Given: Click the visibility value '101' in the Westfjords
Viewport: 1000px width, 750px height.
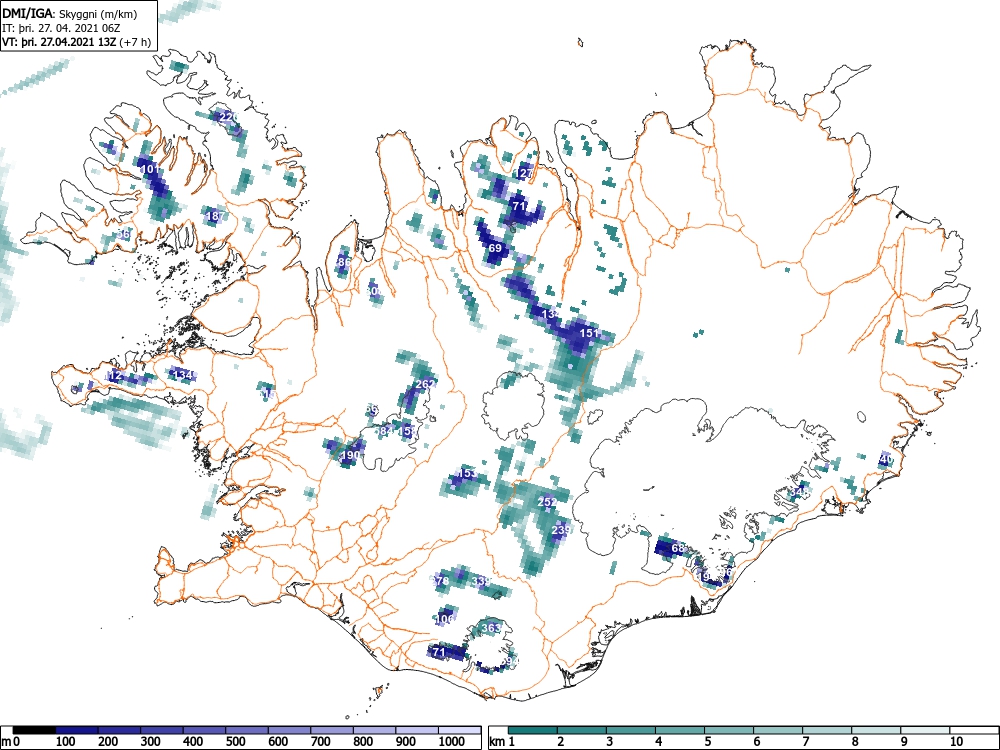Looking at the screenshot, I should 150,169.
